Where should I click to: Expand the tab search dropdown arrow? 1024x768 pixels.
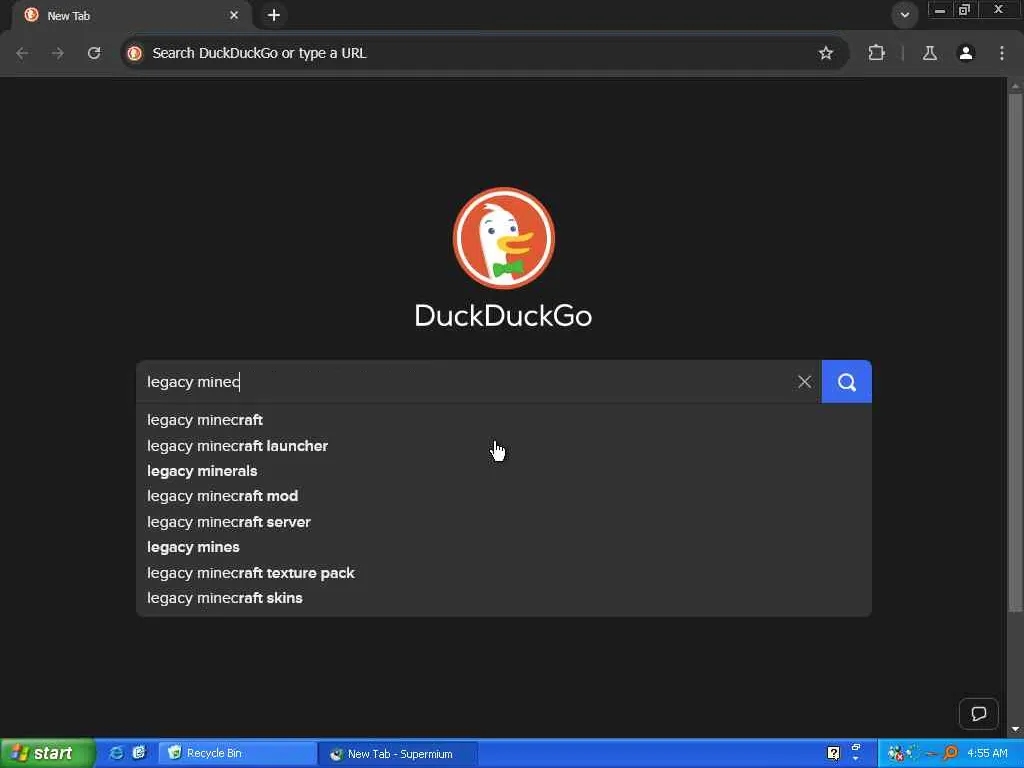click(904, 15)
